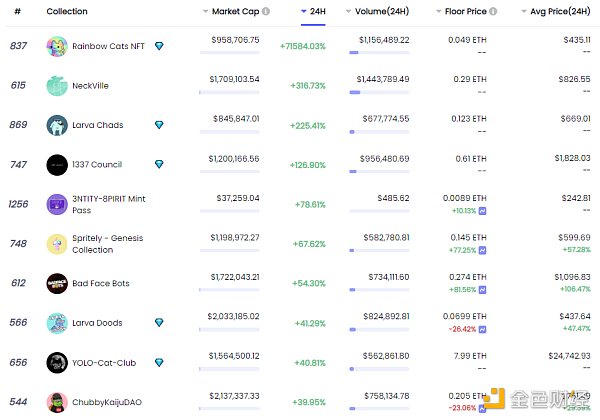Click the YOLO-Cat-Club avatar icon

pos(57,362)
